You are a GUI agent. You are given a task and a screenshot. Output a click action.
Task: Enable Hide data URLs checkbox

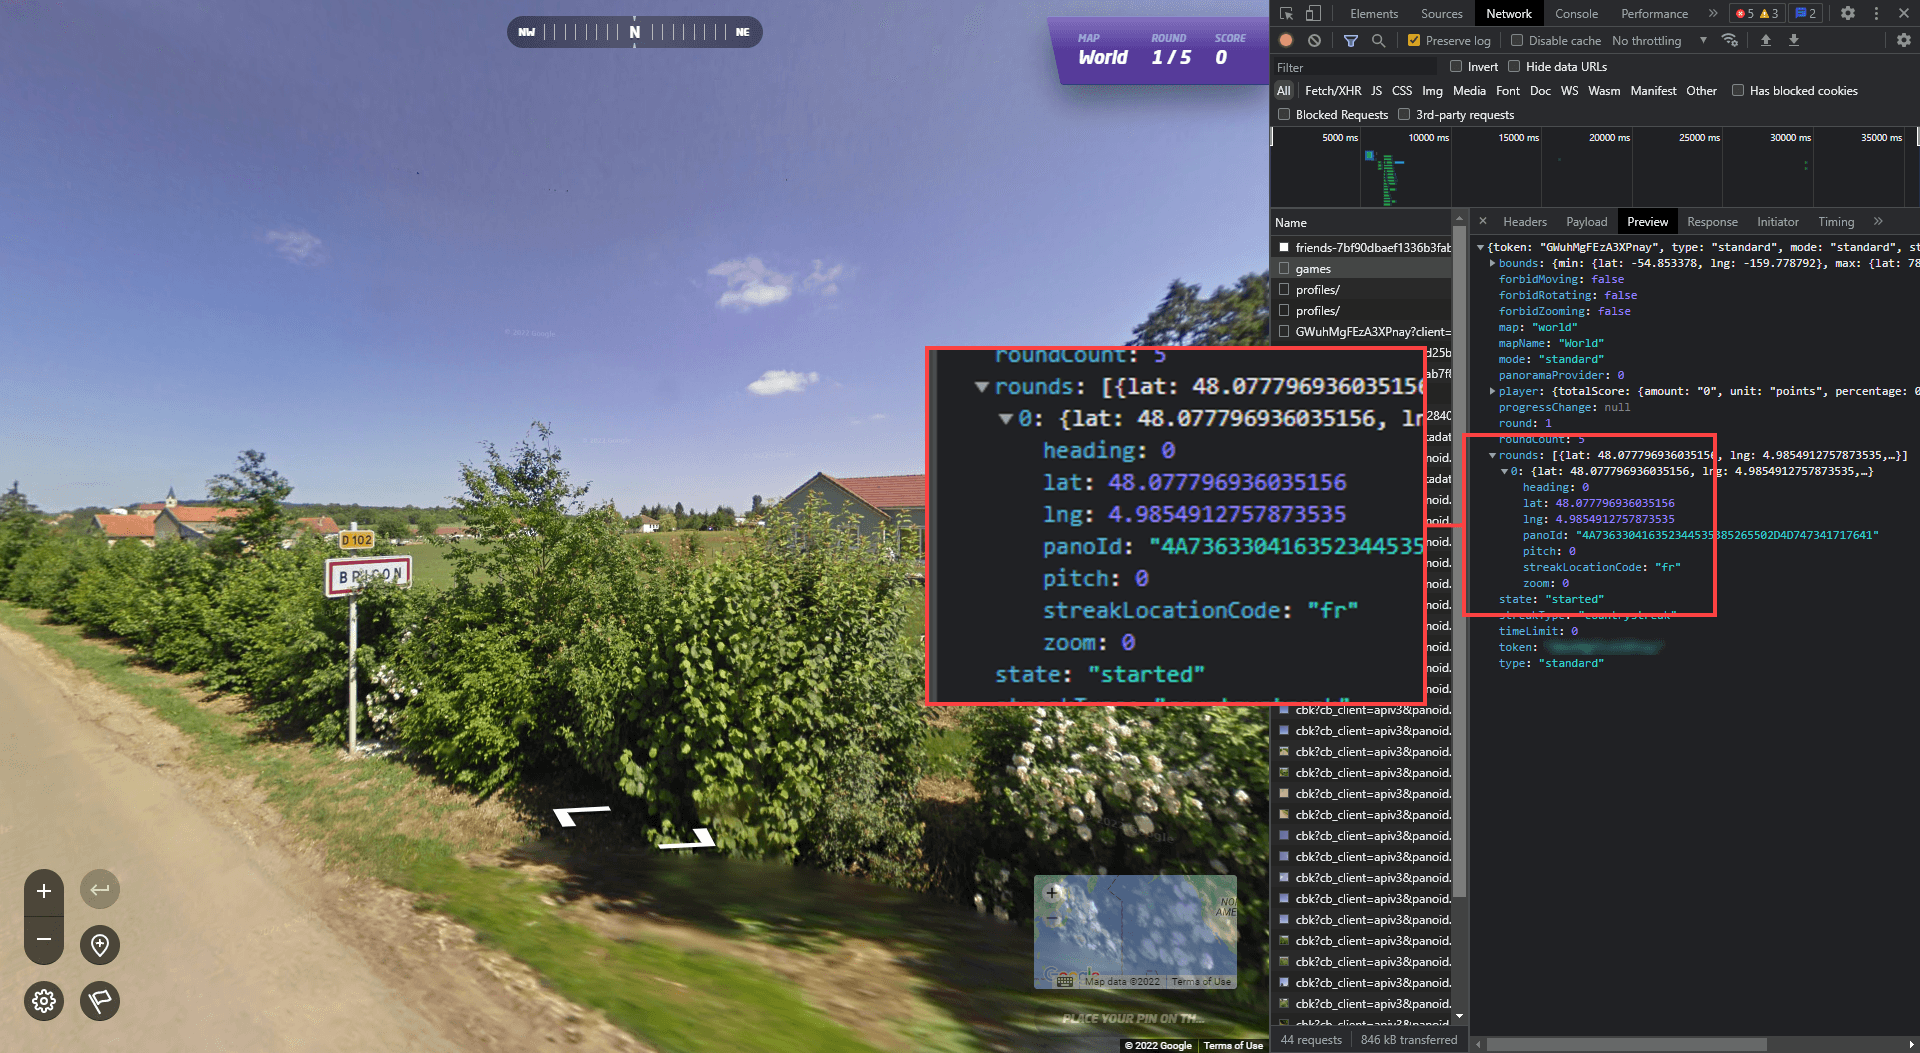(x=1514, y=67)
